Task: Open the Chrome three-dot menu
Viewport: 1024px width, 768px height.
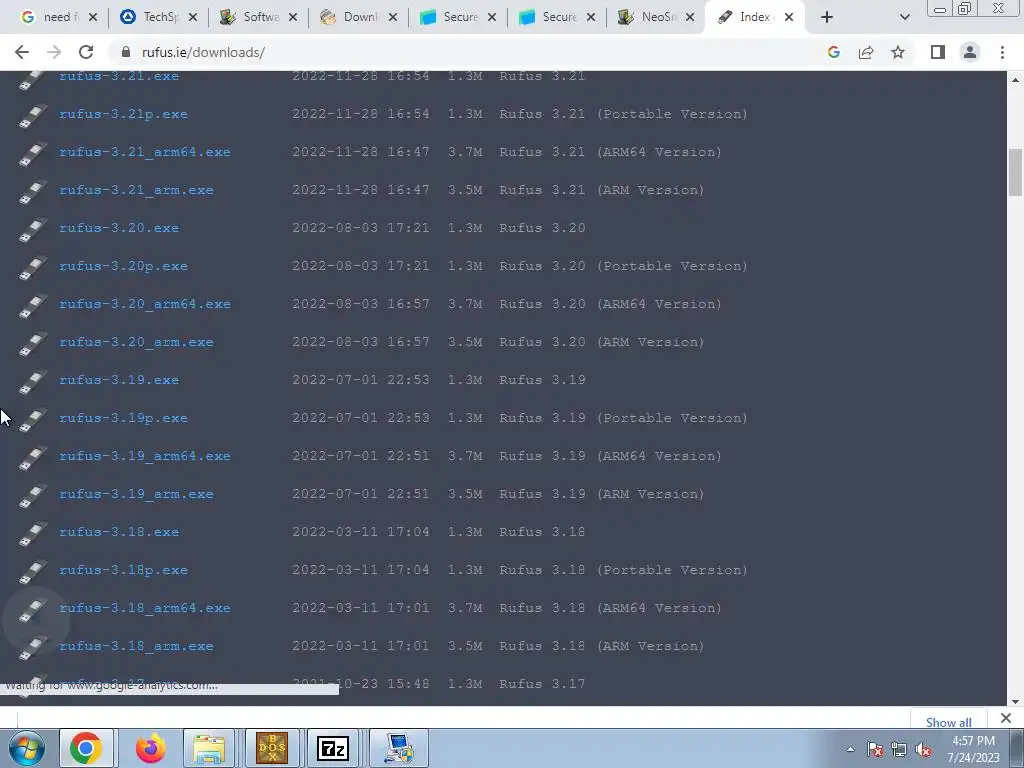Action: pyautogui.click(x=1002, y=52)
